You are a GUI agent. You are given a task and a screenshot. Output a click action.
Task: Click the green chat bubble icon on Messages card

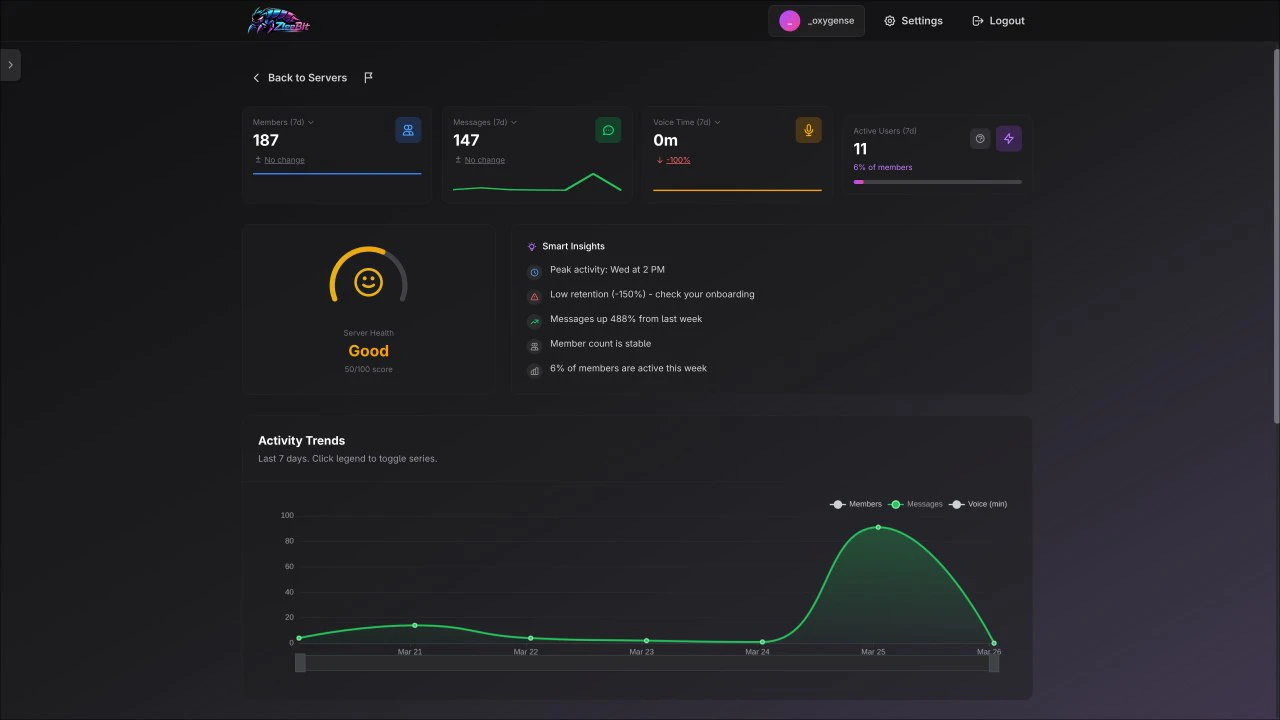(x=608, y=129)
